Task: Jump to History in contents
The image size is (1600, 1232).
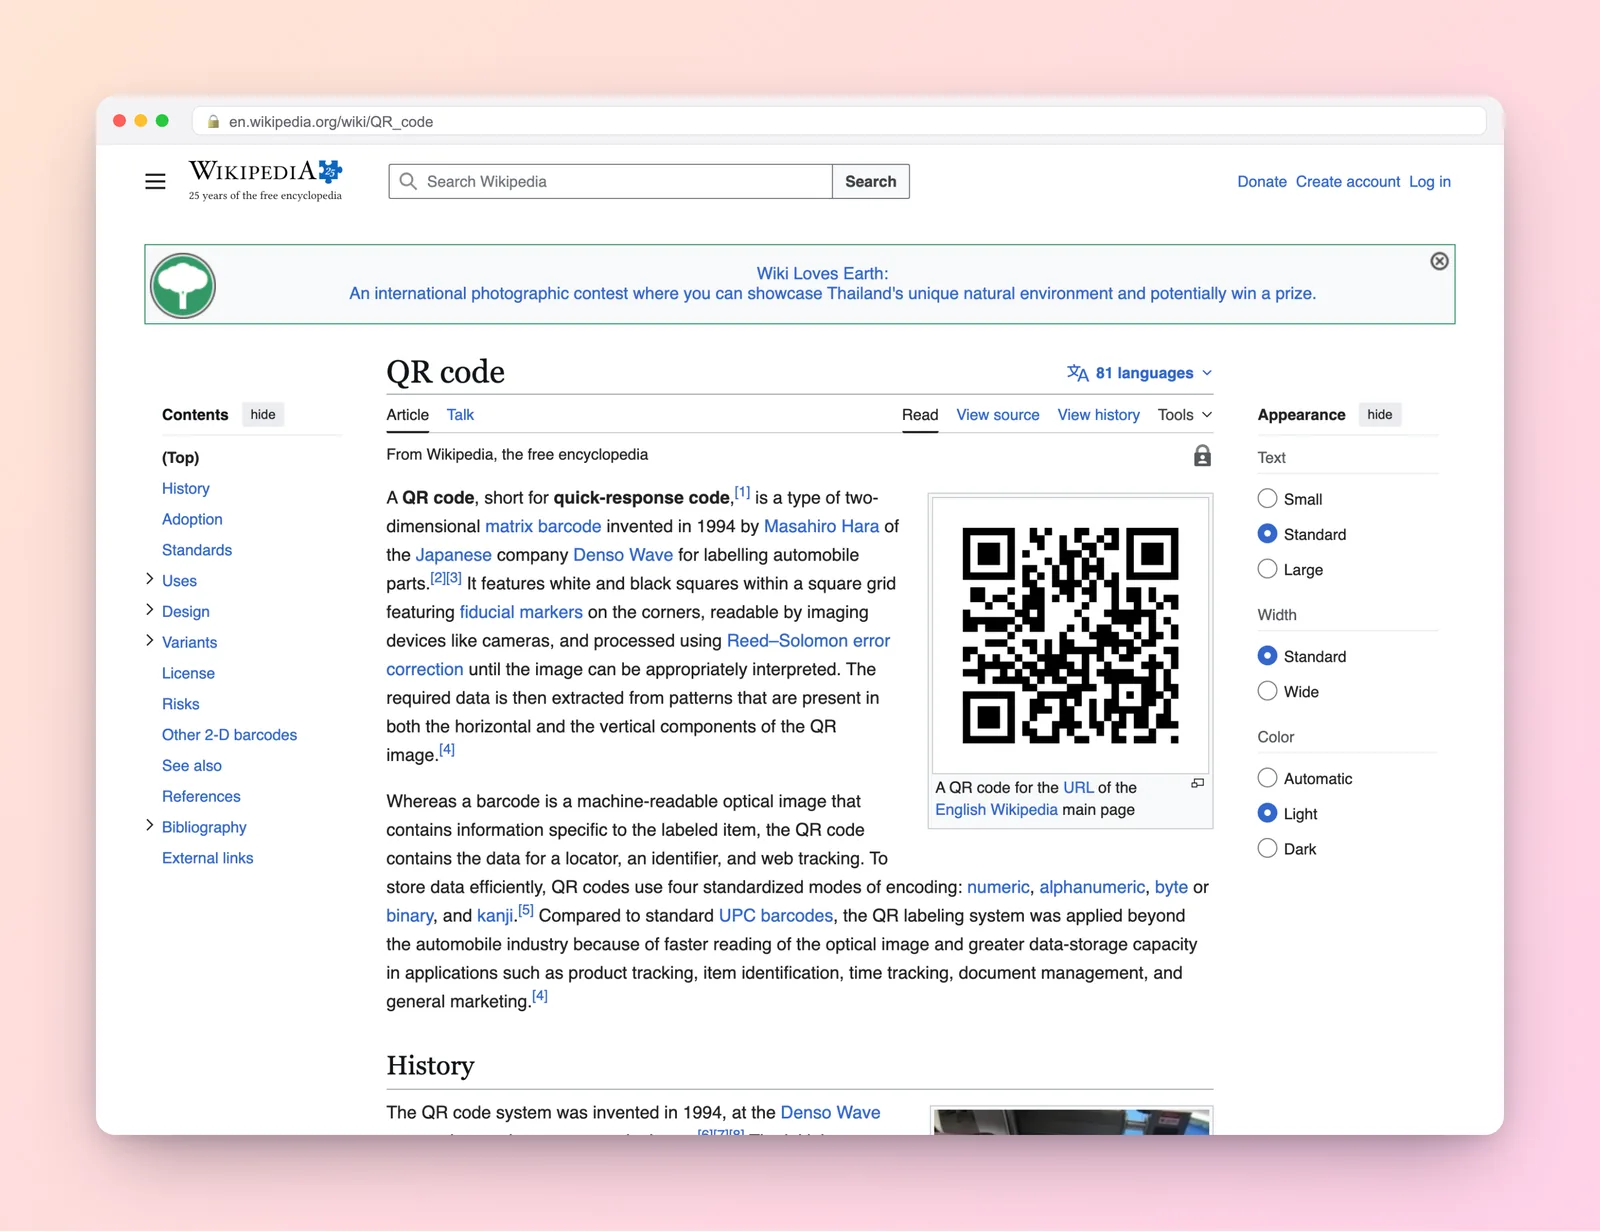Action: click(x=186, y=489)
